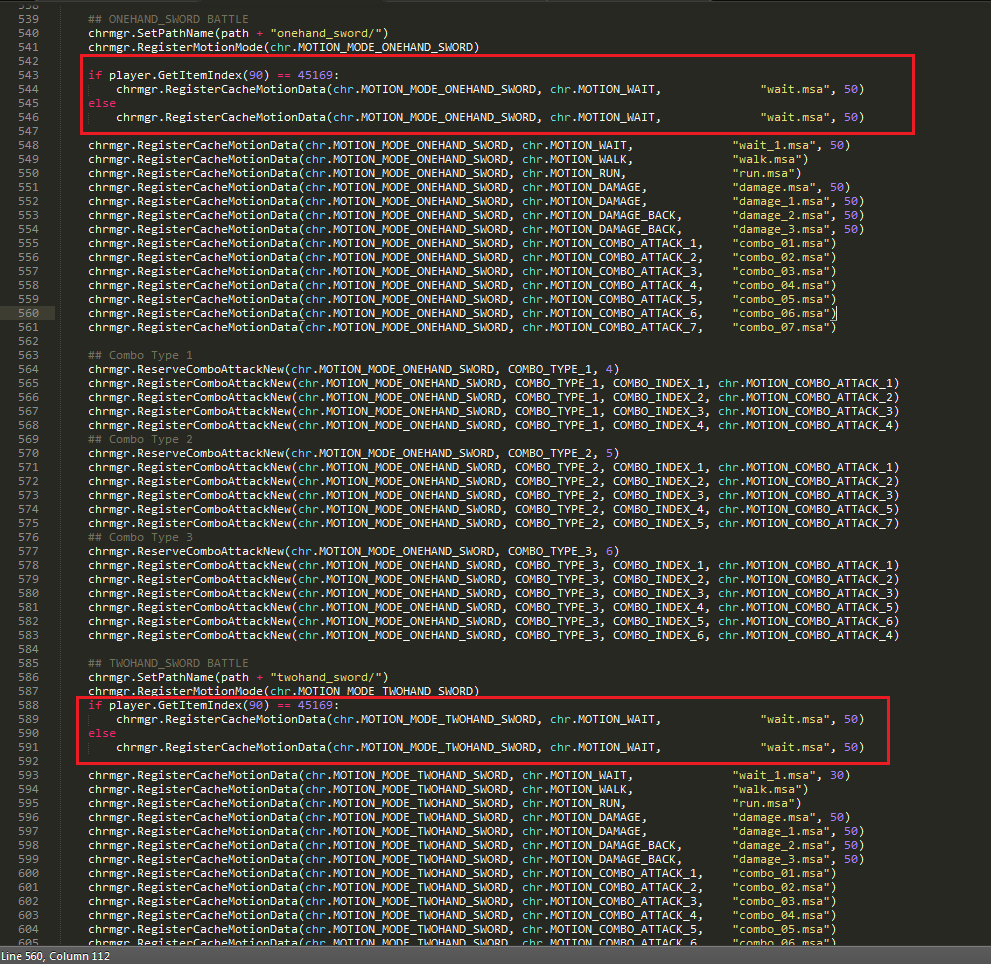Viewport: 991px width, 964px height.
Task: Click "wait_1.msa" on line 548
Action: tap(774, 145)
